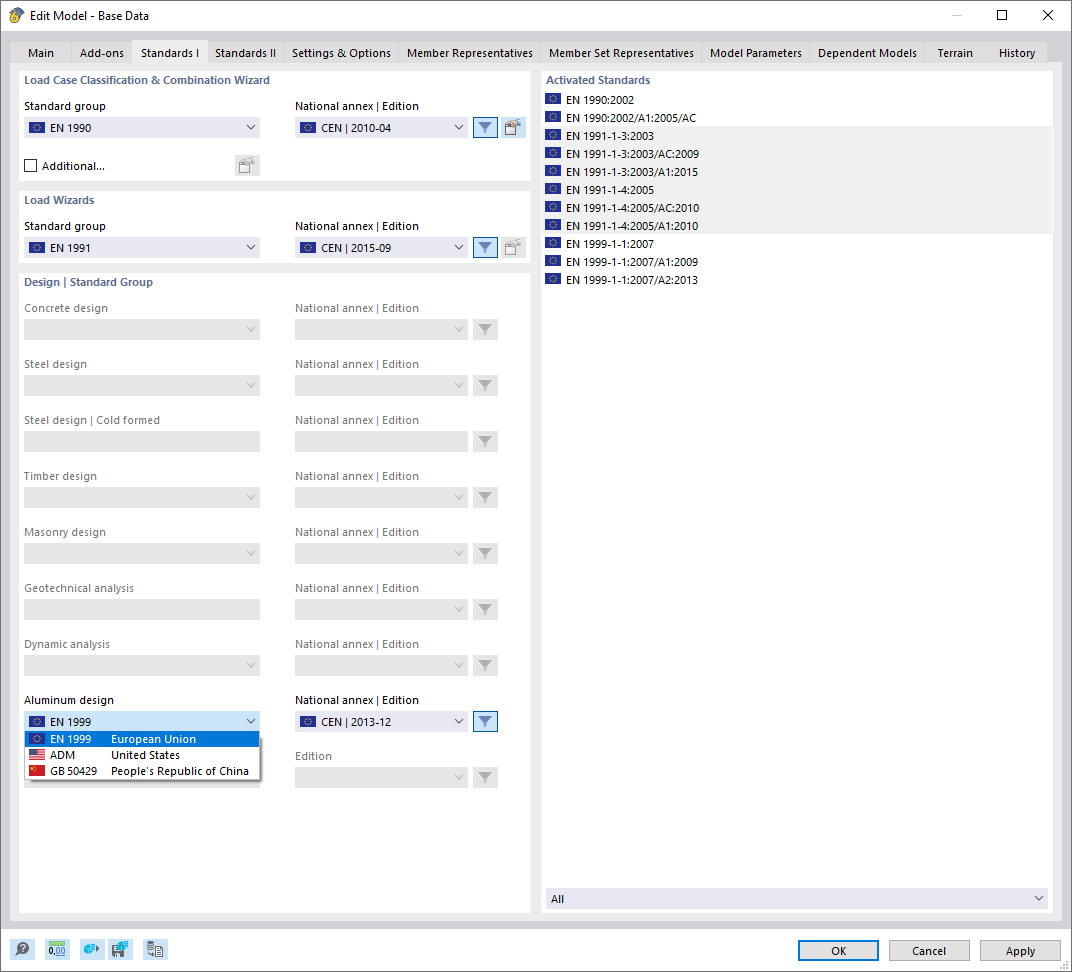Screen dimensions: 1072x972
Task: Click the filter icon for the Load Wizards annex
Action: click(485, 247)
